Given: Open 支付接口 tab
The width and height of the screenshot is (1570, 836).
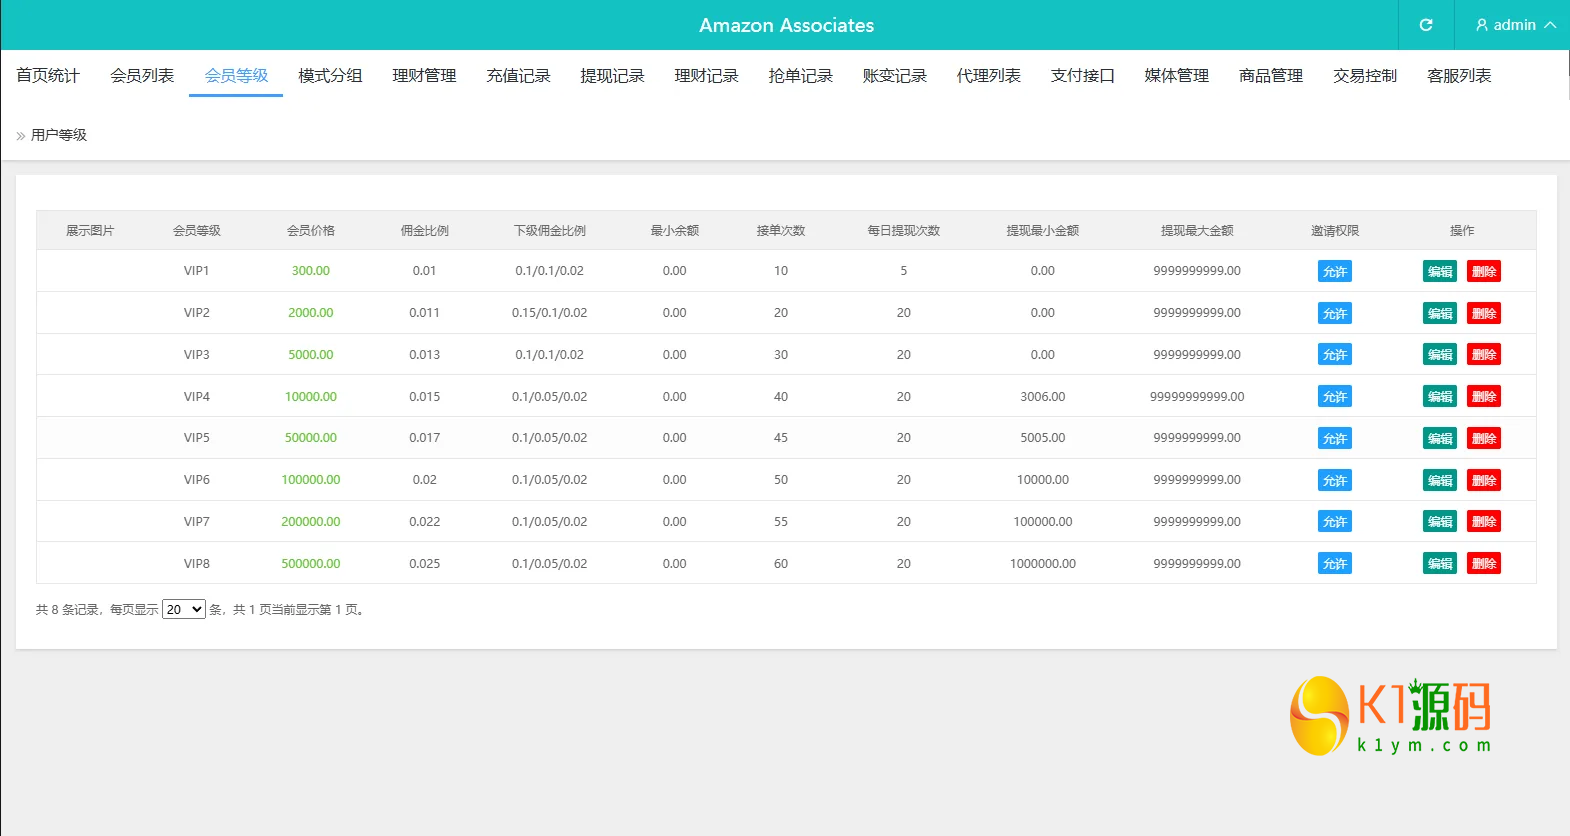Looking at the screenshot, I should click(1082, 76).
